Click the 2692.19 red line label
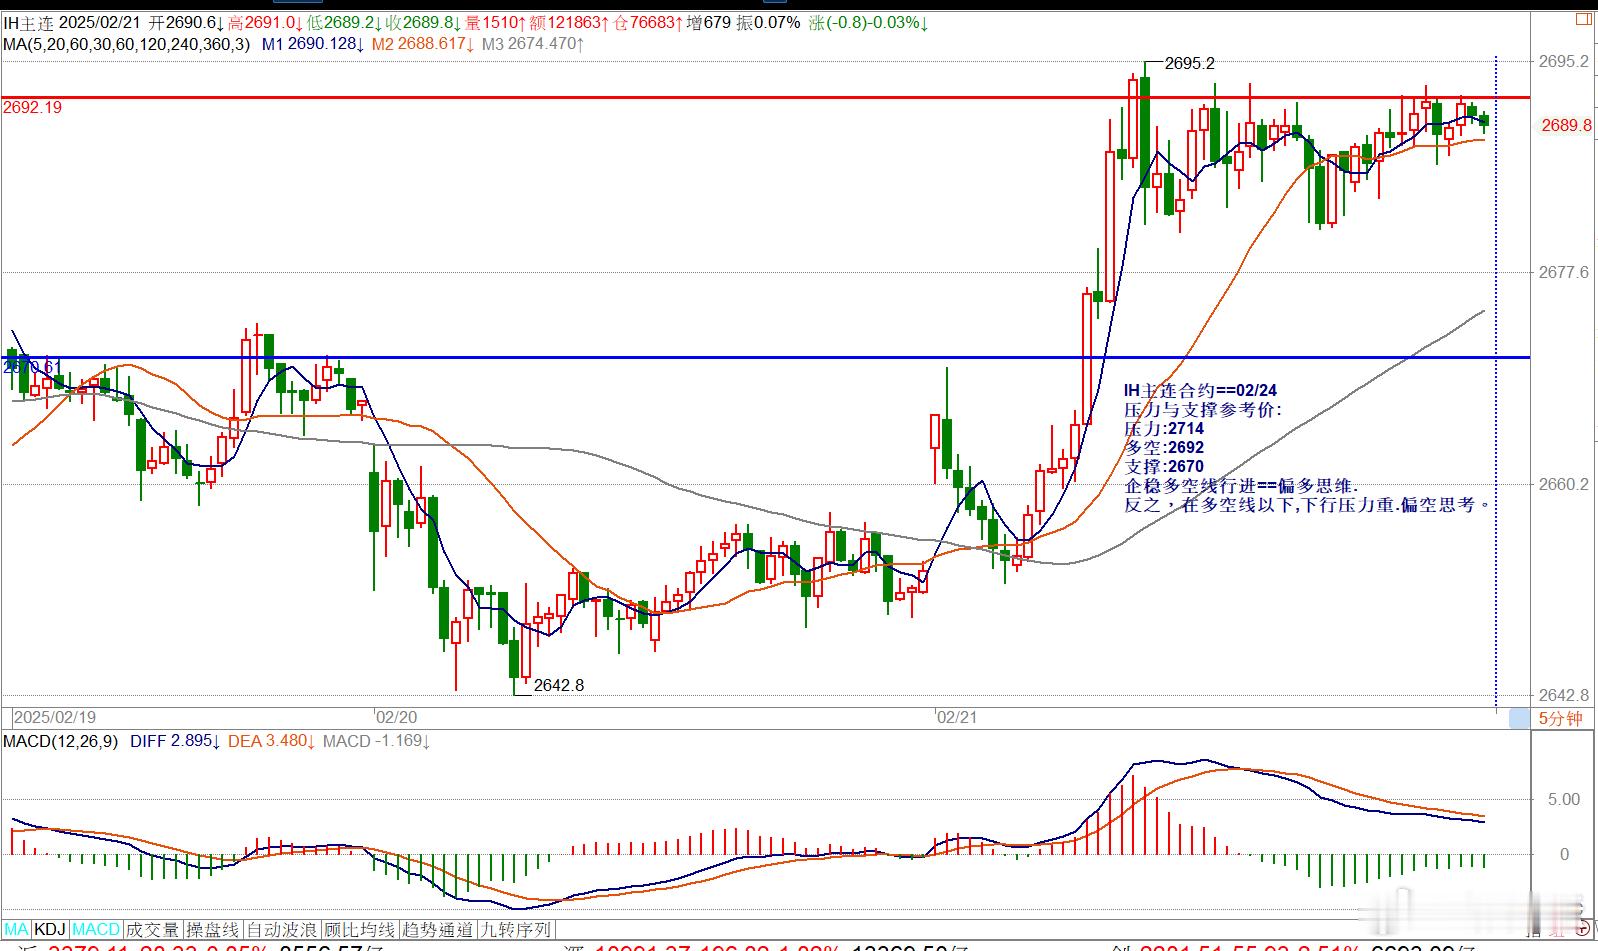Image resolution: width=1598 pixels, height=951 pixels. pyautogui.click(x=32, y=107)
